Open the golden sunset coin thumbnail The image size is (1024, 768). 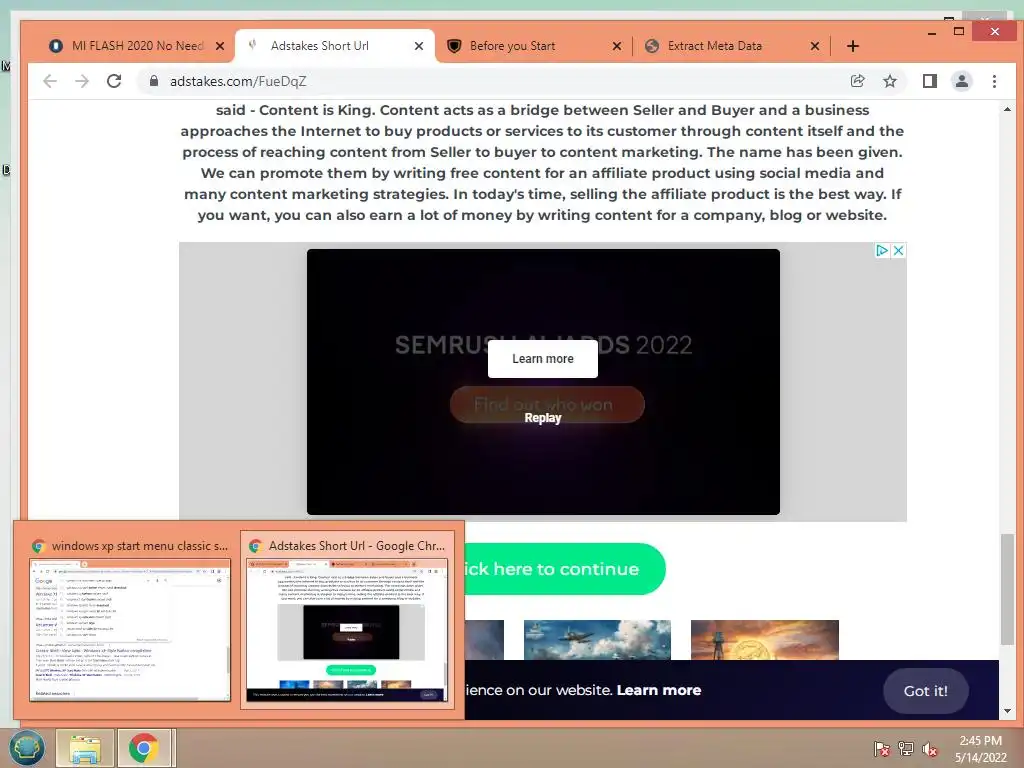pos(765,640)
